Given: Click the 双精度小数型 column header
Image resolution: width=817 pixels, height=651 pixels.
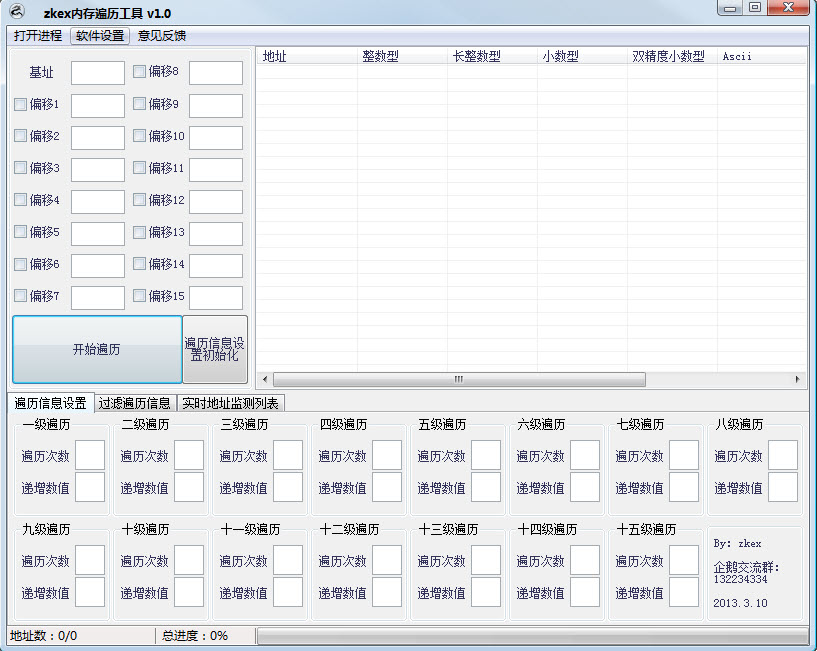Looking at the screenshot, I should tap(670, 57).
